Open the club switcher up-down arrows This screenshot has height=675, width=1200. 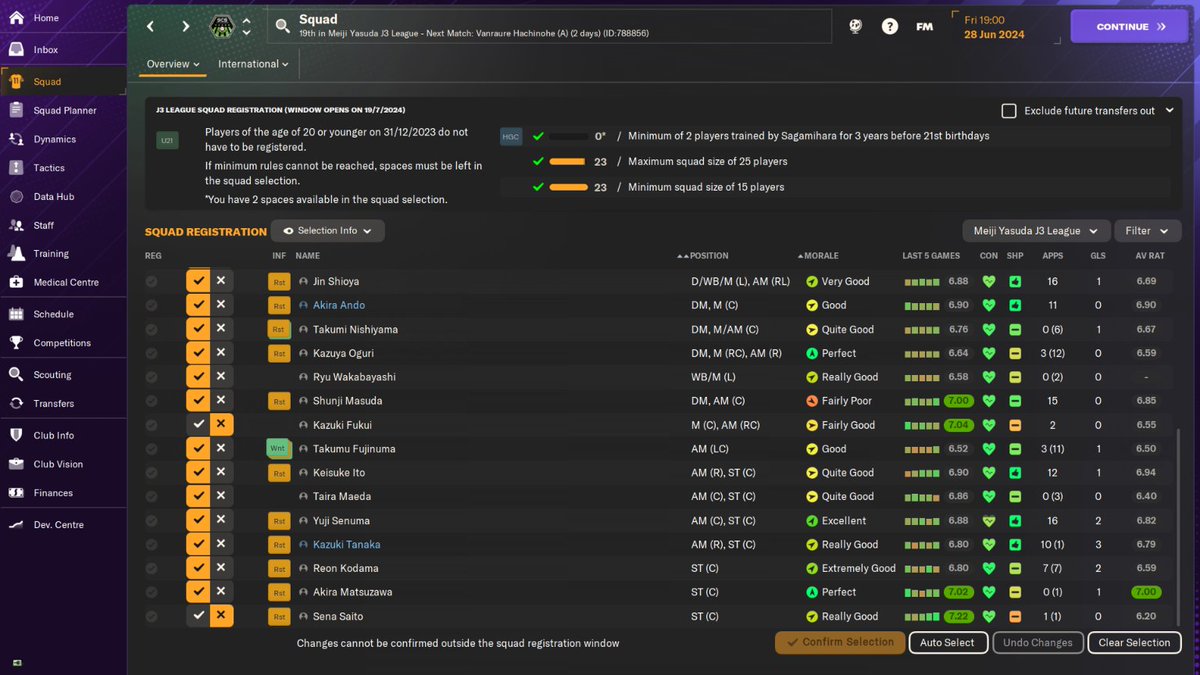tap(246, 27)
